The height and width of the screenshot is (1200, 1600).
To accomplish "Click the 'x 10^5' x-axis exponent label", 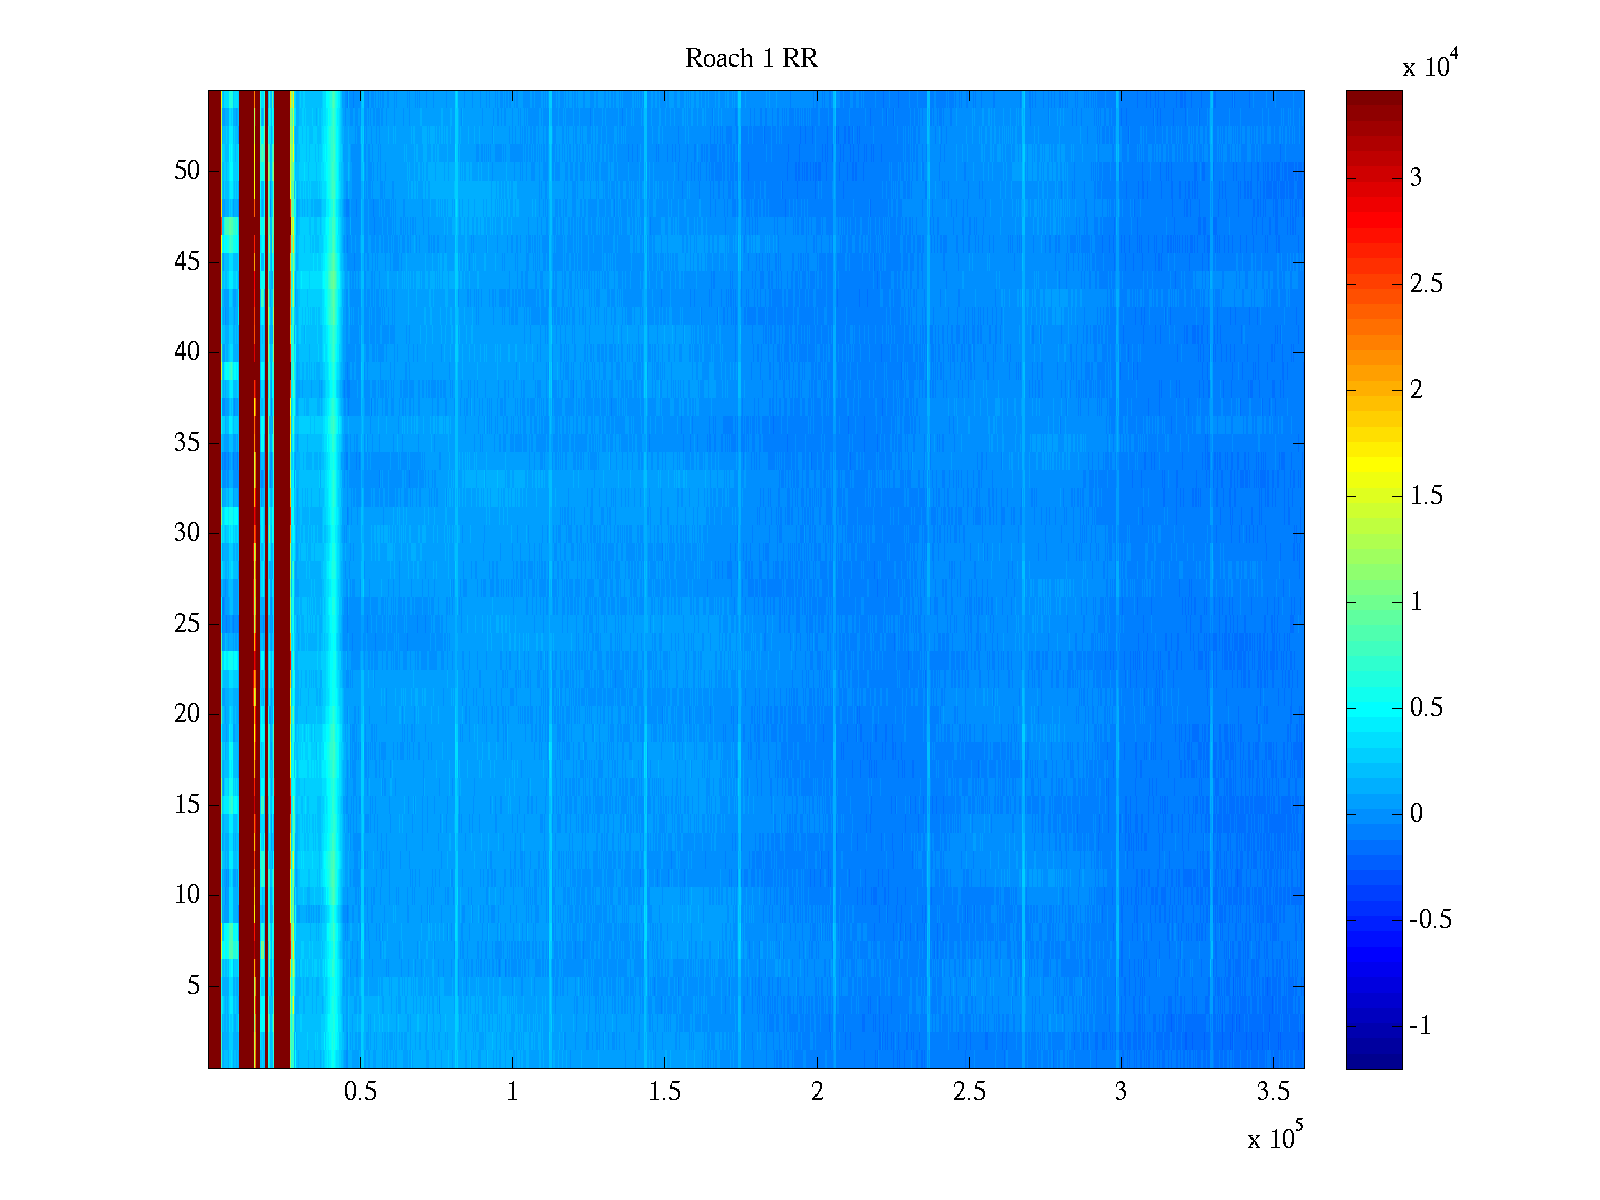I will pos(1275,1137).
